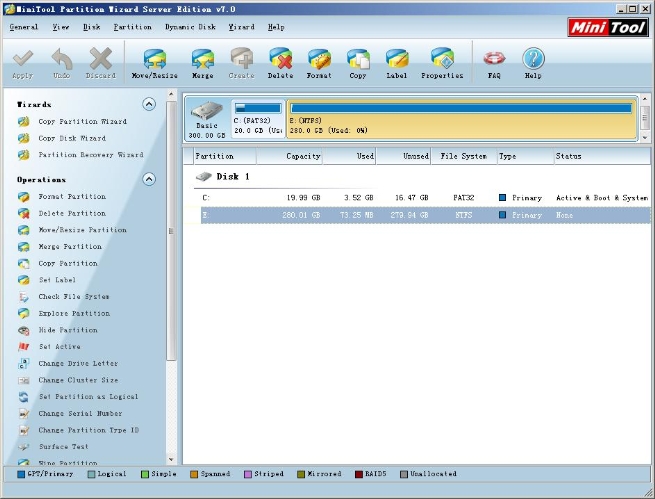Click the RAID5 legend color swatch

pos(358,474)
